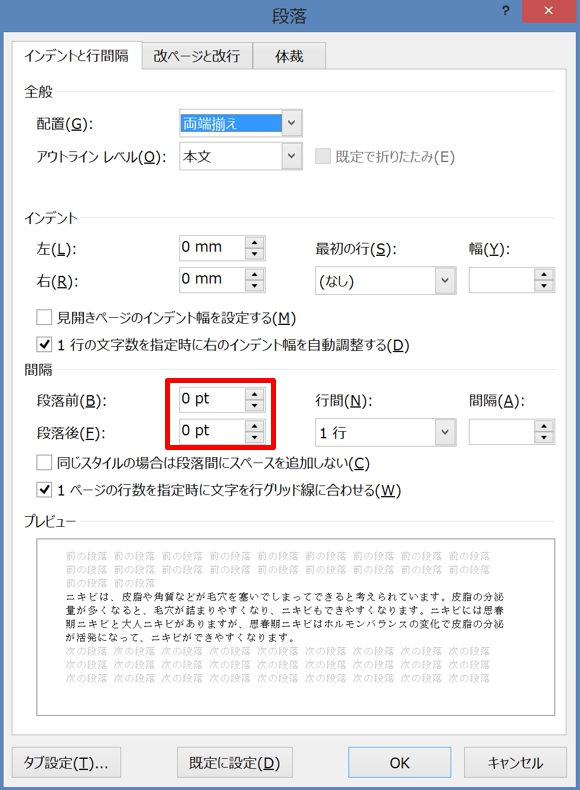Toggle 右のインデント幅を自動調整する checkbox

coord(44,345)
